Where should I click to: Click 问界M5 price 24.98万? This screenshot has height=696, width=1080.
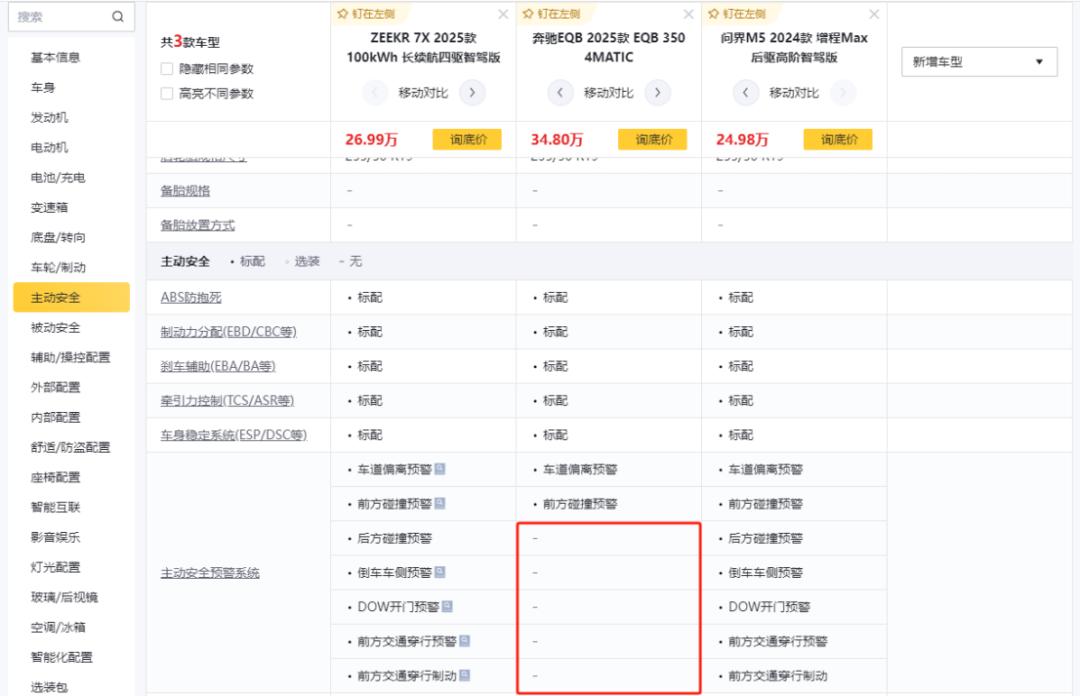[742, 139]
